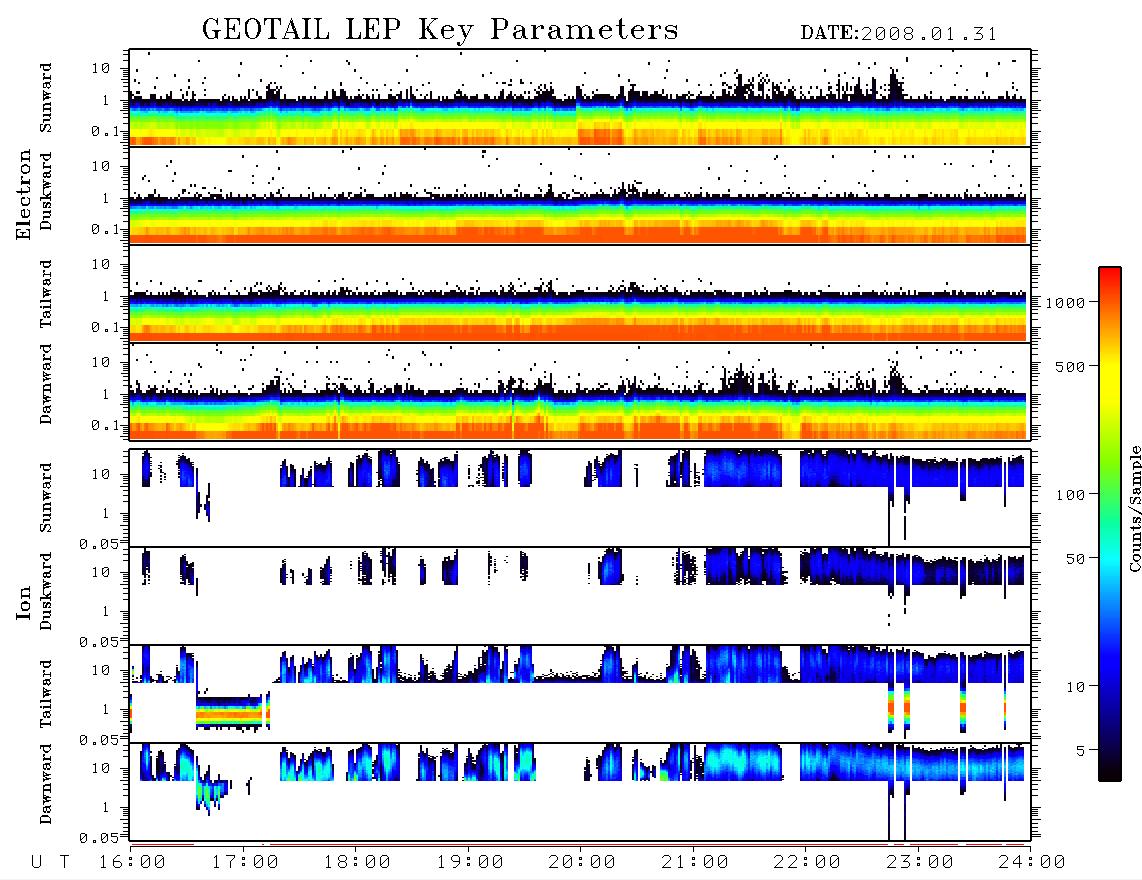
Task: Select the "17:00" time tick label
Action: (245, 863)
